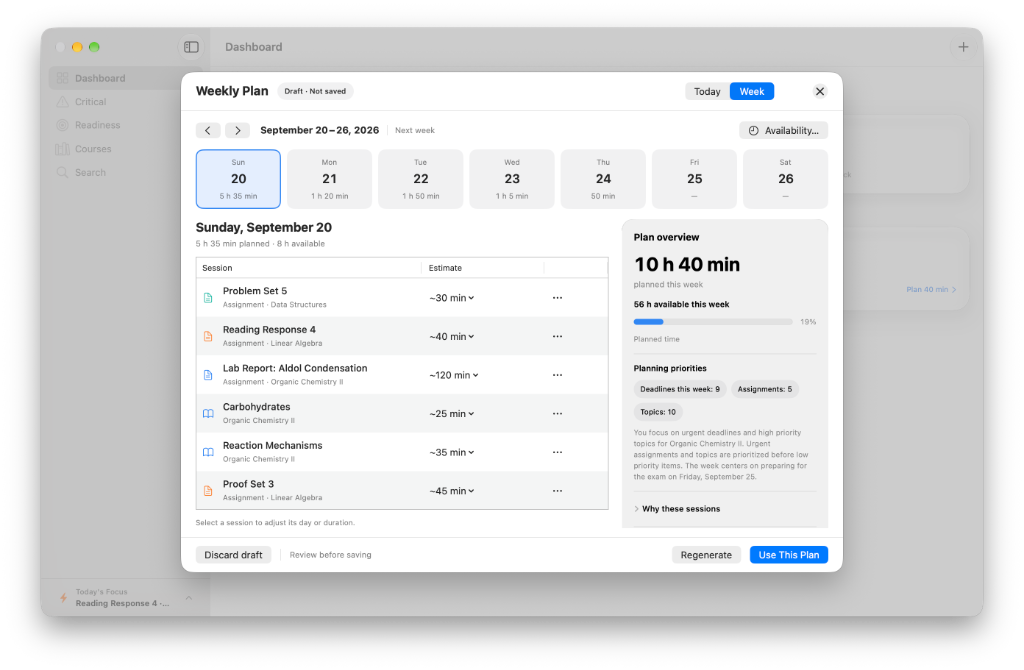The height and width of the screenshot is (670, 1024).
Task: Click the Topics: 10 chip
Action: 658,412
